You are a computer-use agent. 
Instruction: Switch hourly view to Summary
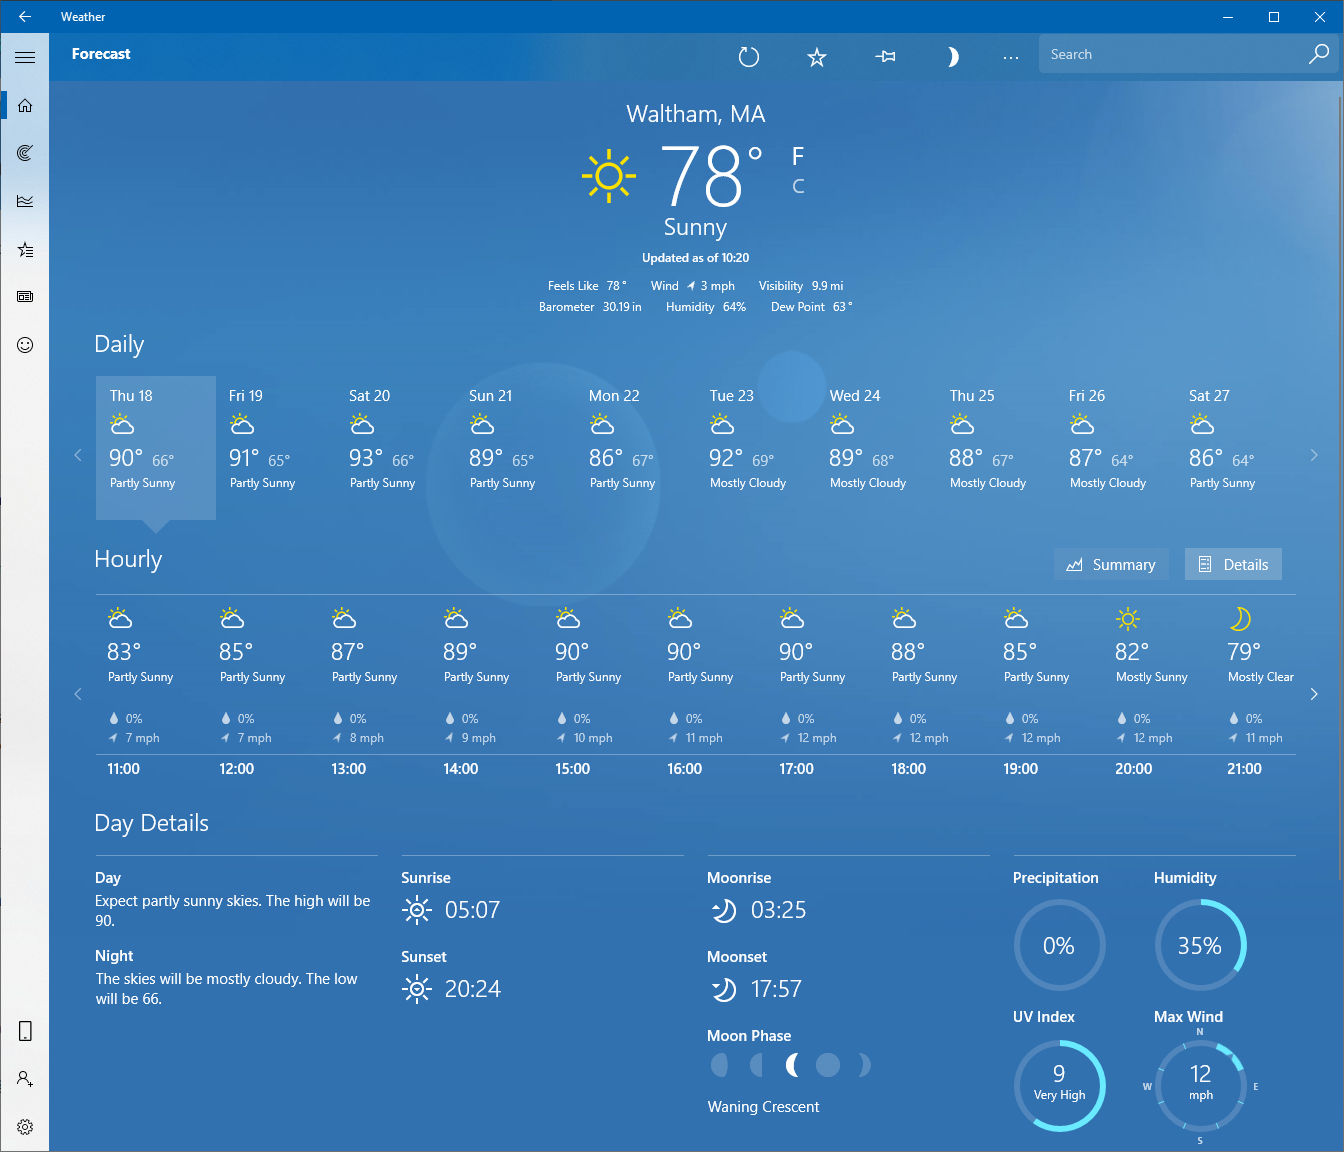(1111, 564)
